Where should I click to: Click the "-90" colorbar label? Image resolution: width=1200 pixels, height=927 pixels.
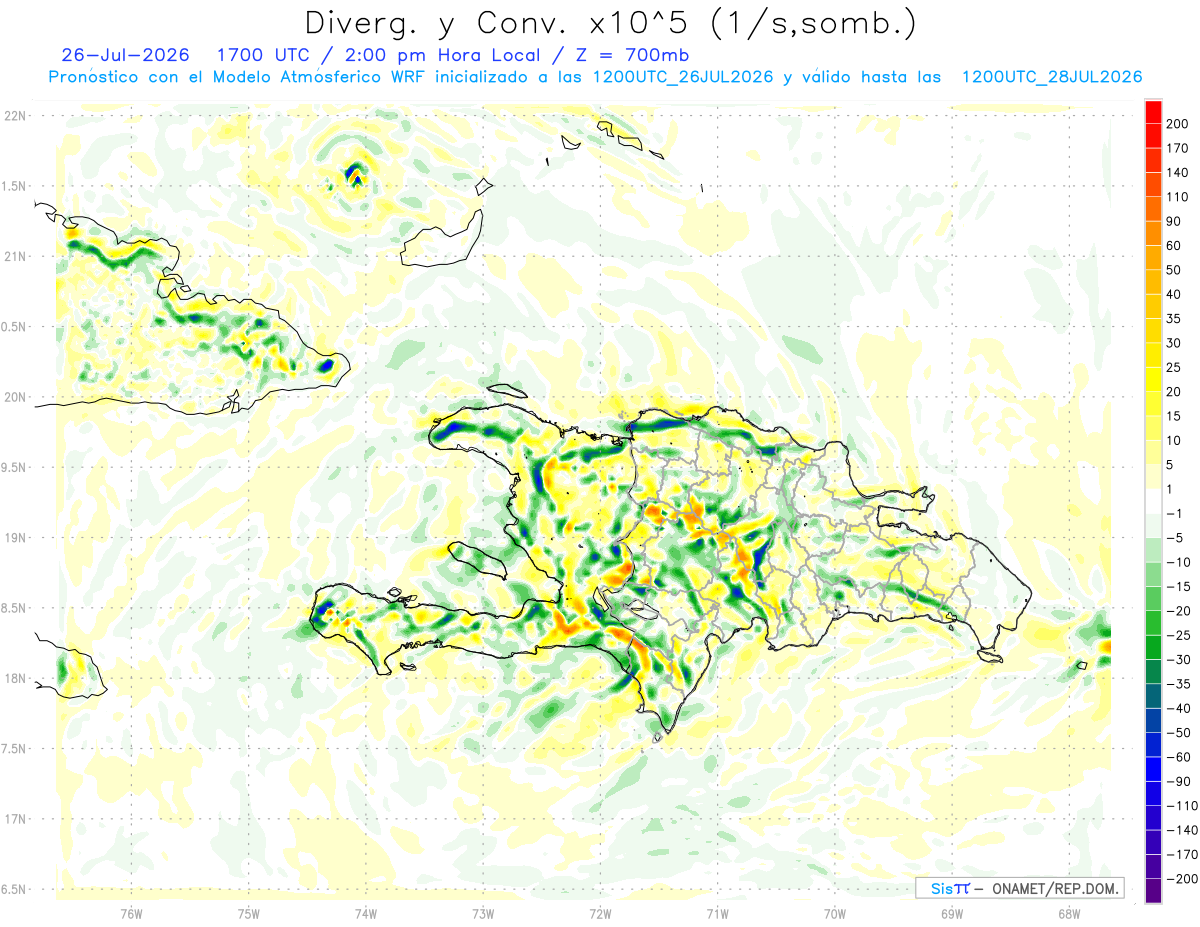(x=1177, y=781)
